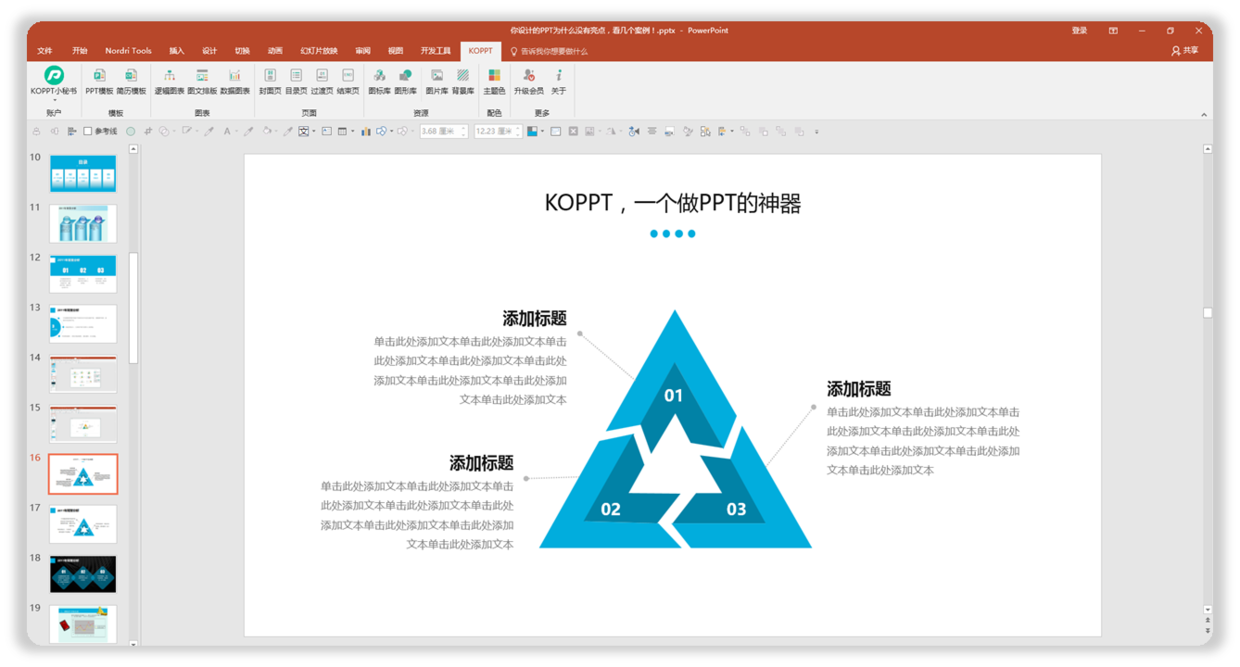The width and height of the screenshot is (1240, 667).
Task: Open the 背景库 background library
Action: tap(463, 82)
